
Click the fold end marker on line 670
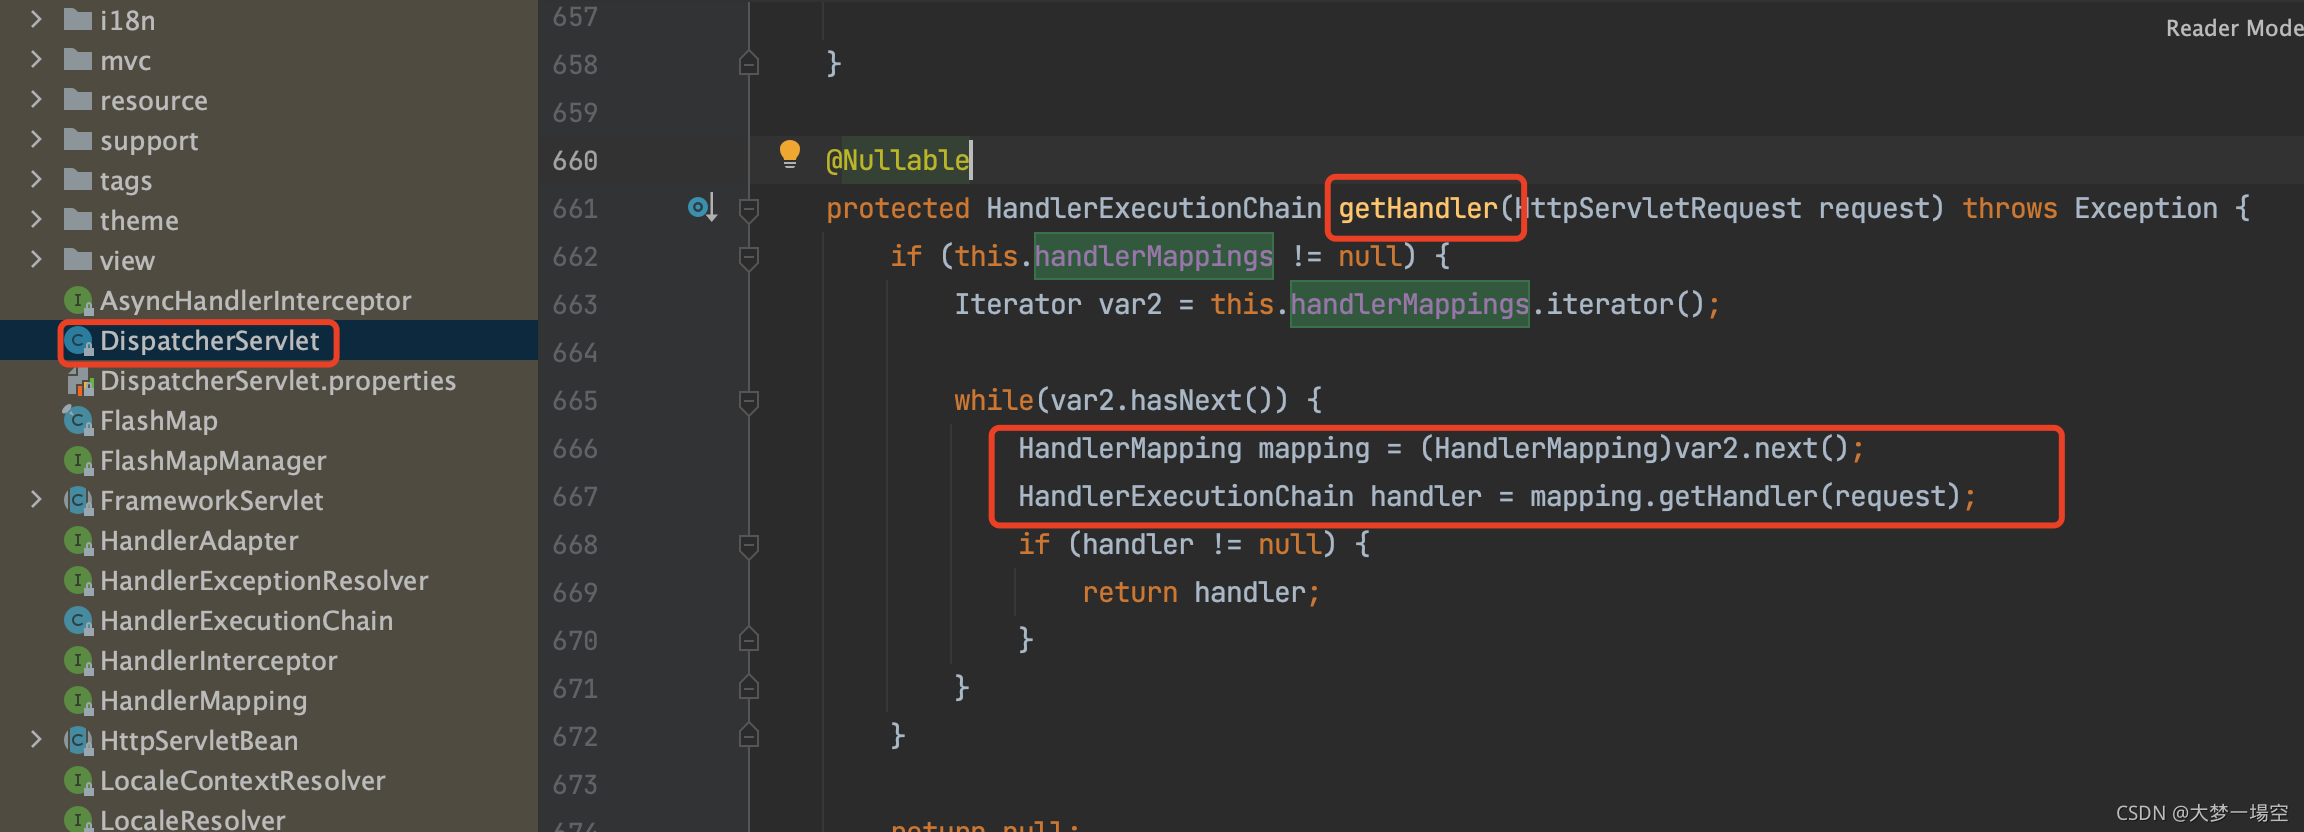748,639
